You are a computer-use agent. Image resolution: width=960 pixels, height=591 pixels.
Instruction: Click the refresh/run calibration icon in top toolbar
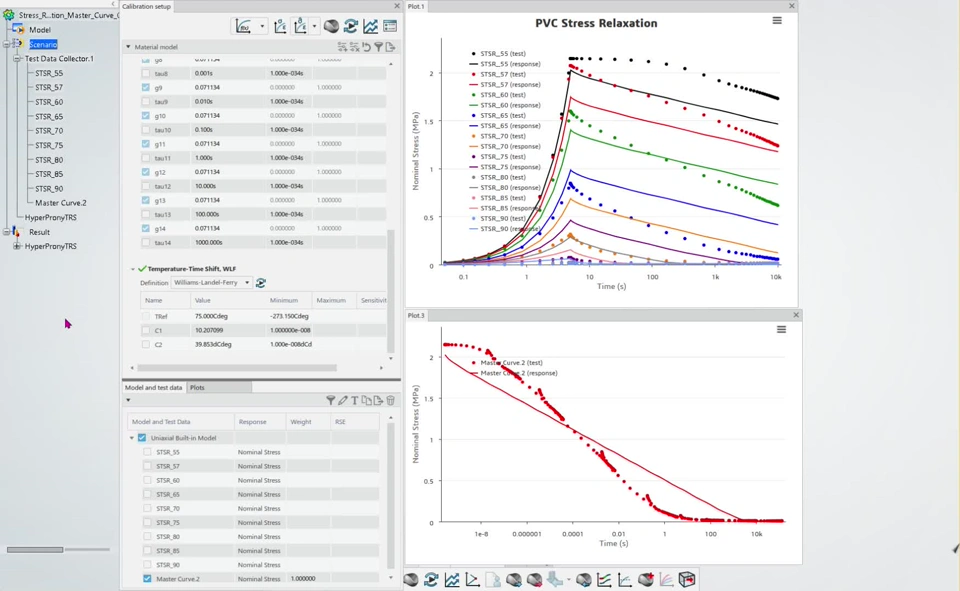pyautogui.click(x=351, y=26)
